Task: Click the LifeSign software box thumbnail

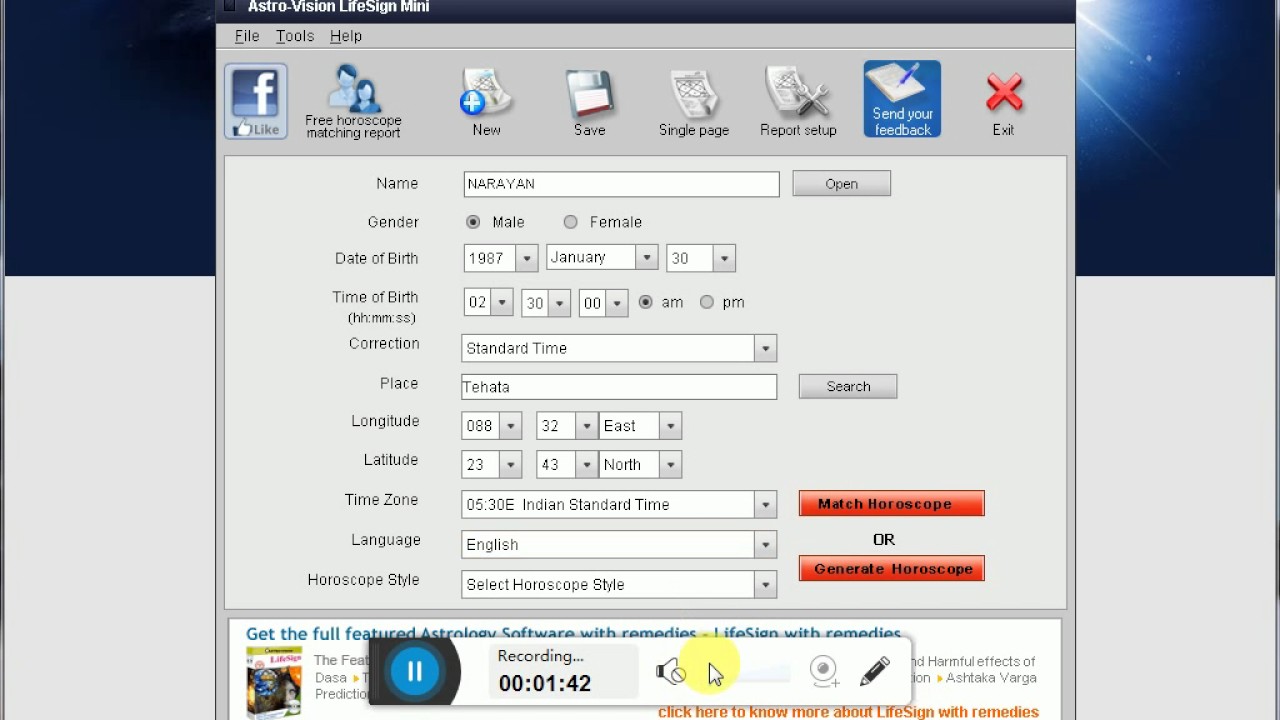Action: [274, 682]
